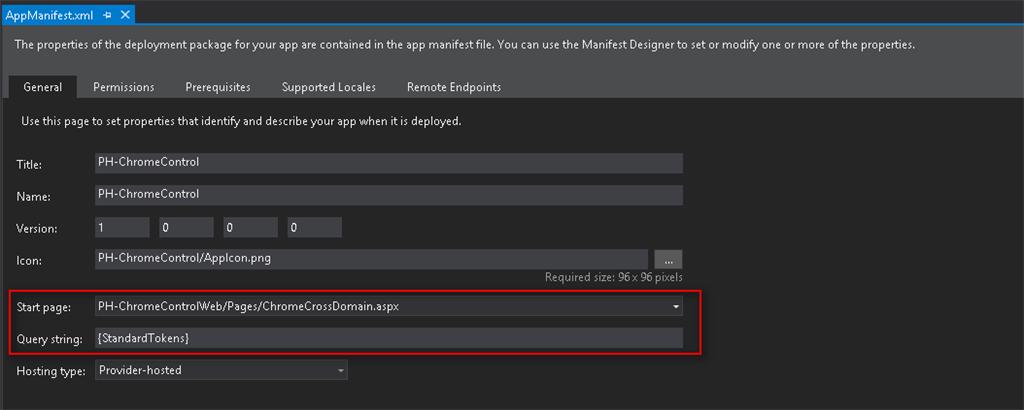Open the Permissions tab
Image resolution: width=1024 pixels, height=410 pixels.
[x=124, y=87]
